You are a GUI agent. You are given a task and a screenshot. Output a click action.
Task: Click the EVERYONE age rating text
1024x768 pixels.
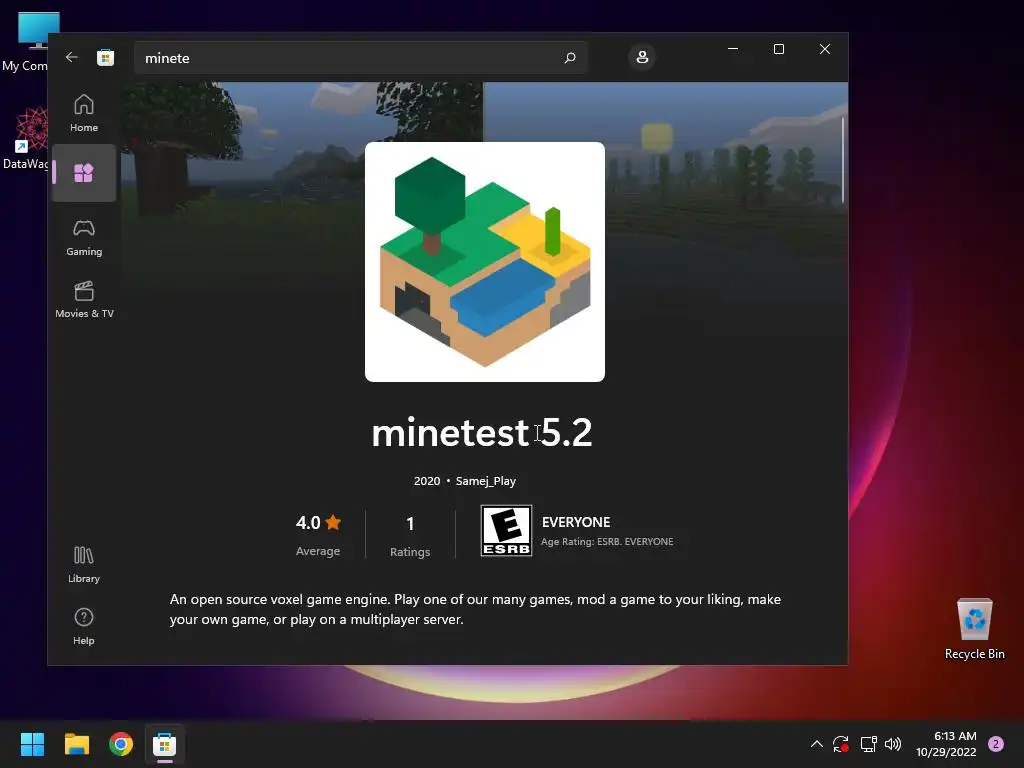pos(576,522)
